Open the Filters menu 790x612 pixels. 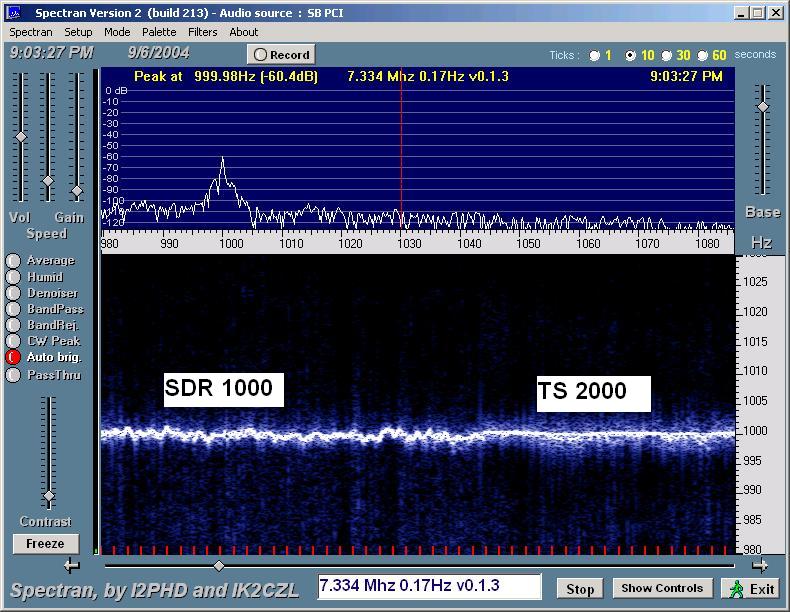point(202,32)
